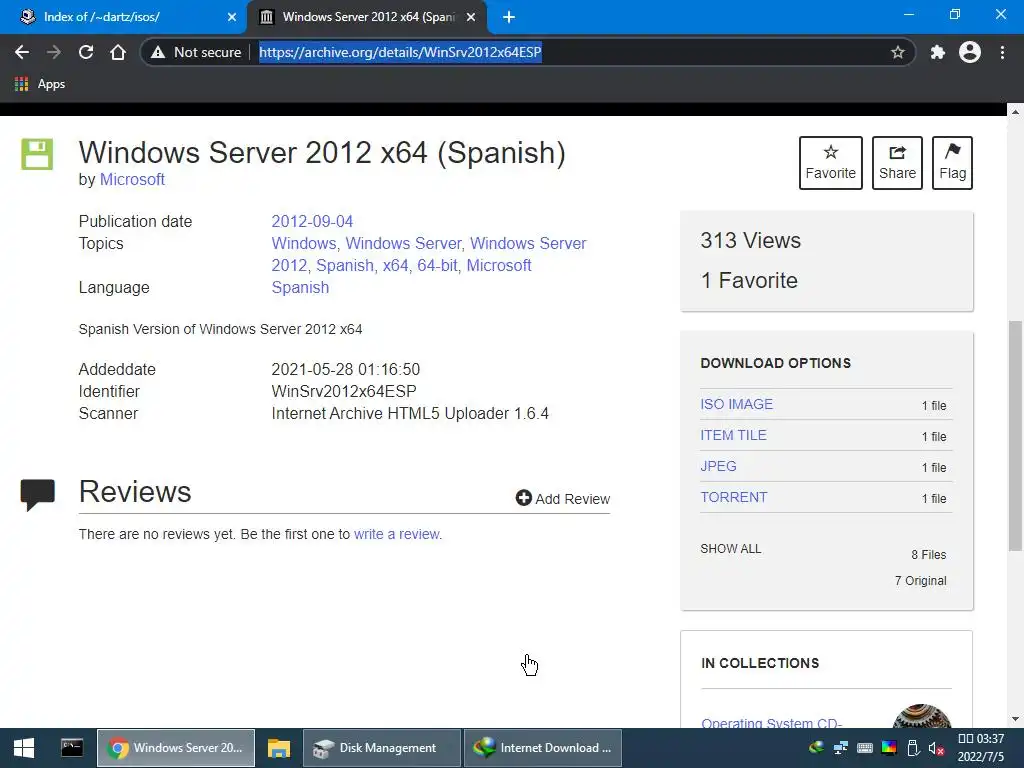
Task: Open the Chrome profile avatar
Action: click(970, 52)
